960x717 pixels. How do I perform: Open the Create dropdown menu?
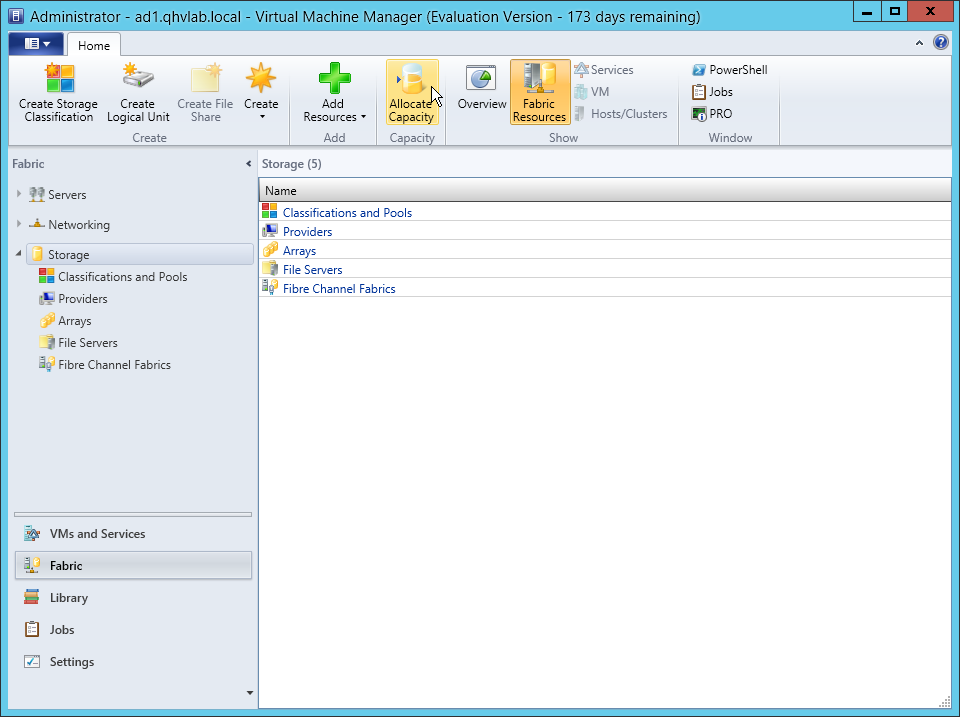pyautogui.click(x=261, y=93)
